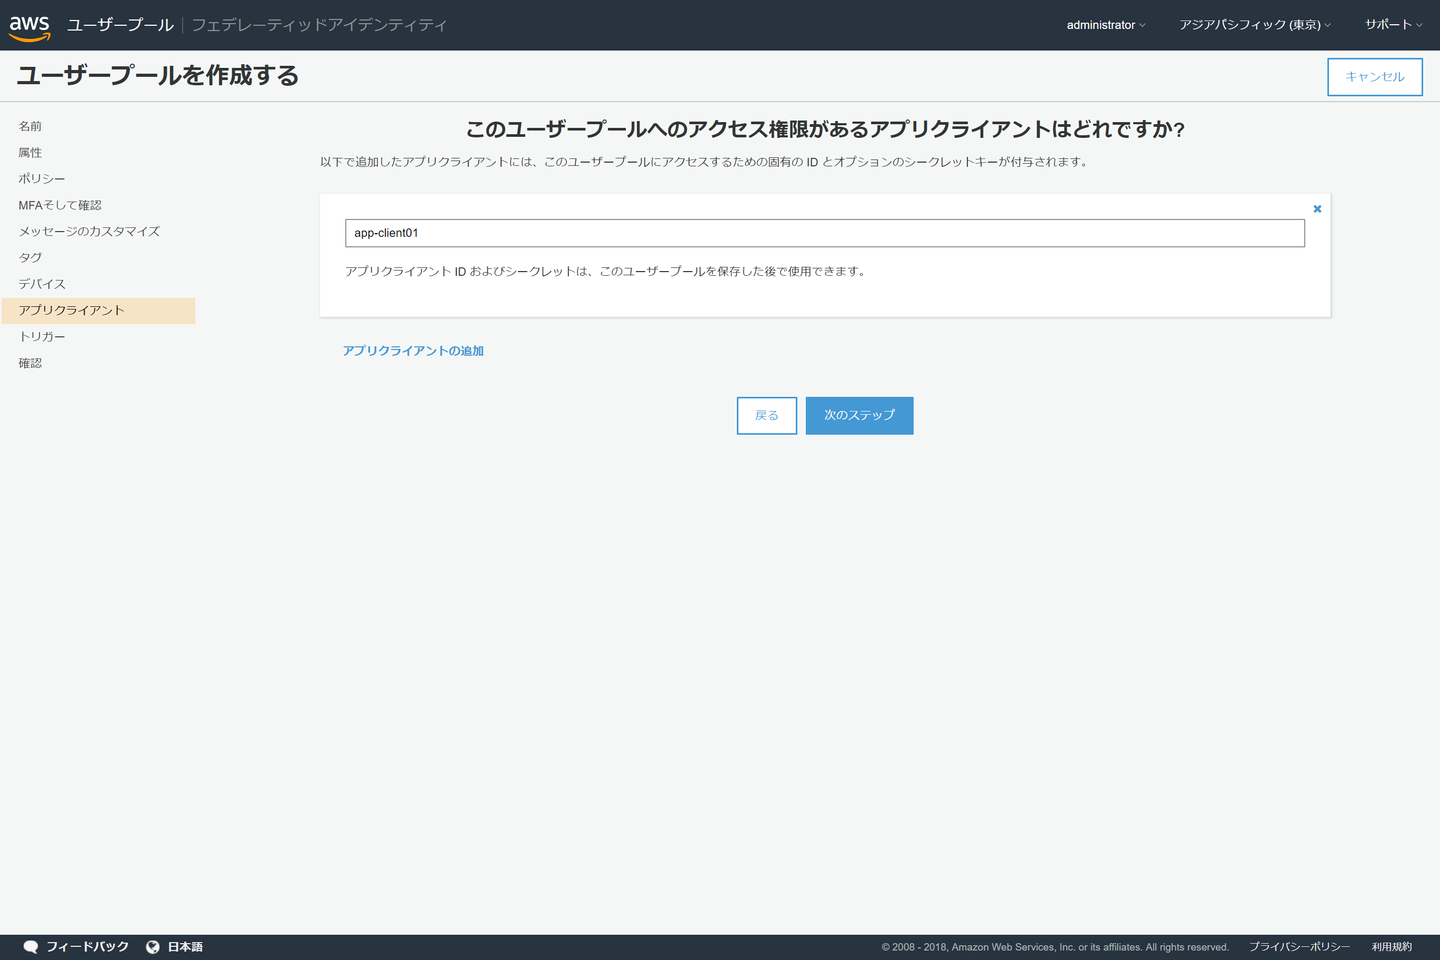
Task: Click the AWS logo icon
Action: 30,27
